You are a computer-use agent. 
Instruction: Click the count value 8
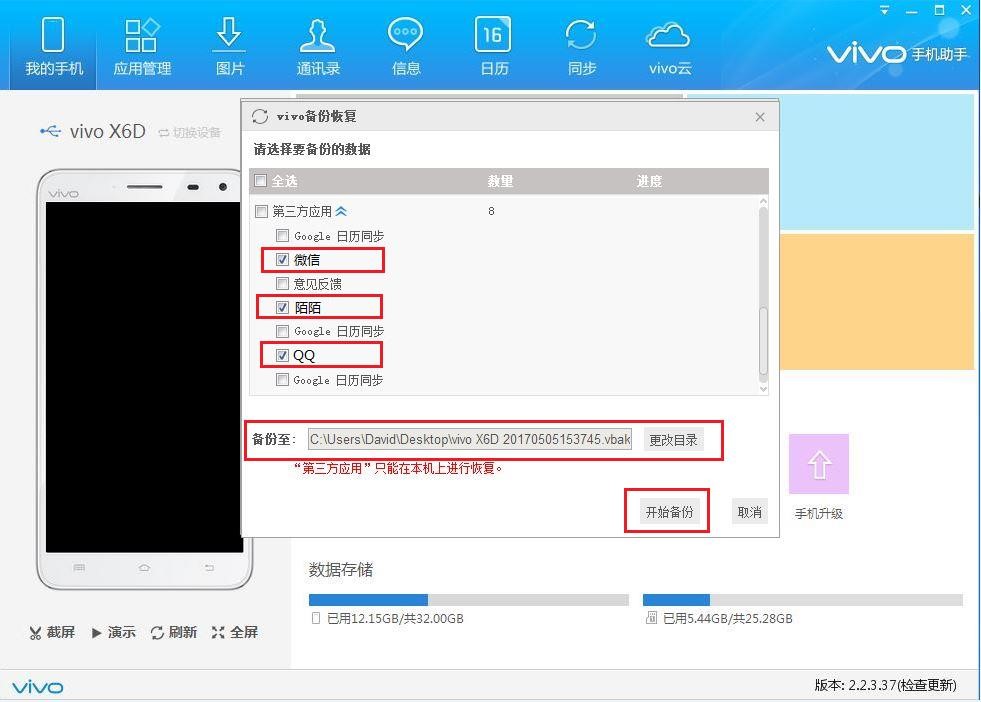tap(491, 211)
